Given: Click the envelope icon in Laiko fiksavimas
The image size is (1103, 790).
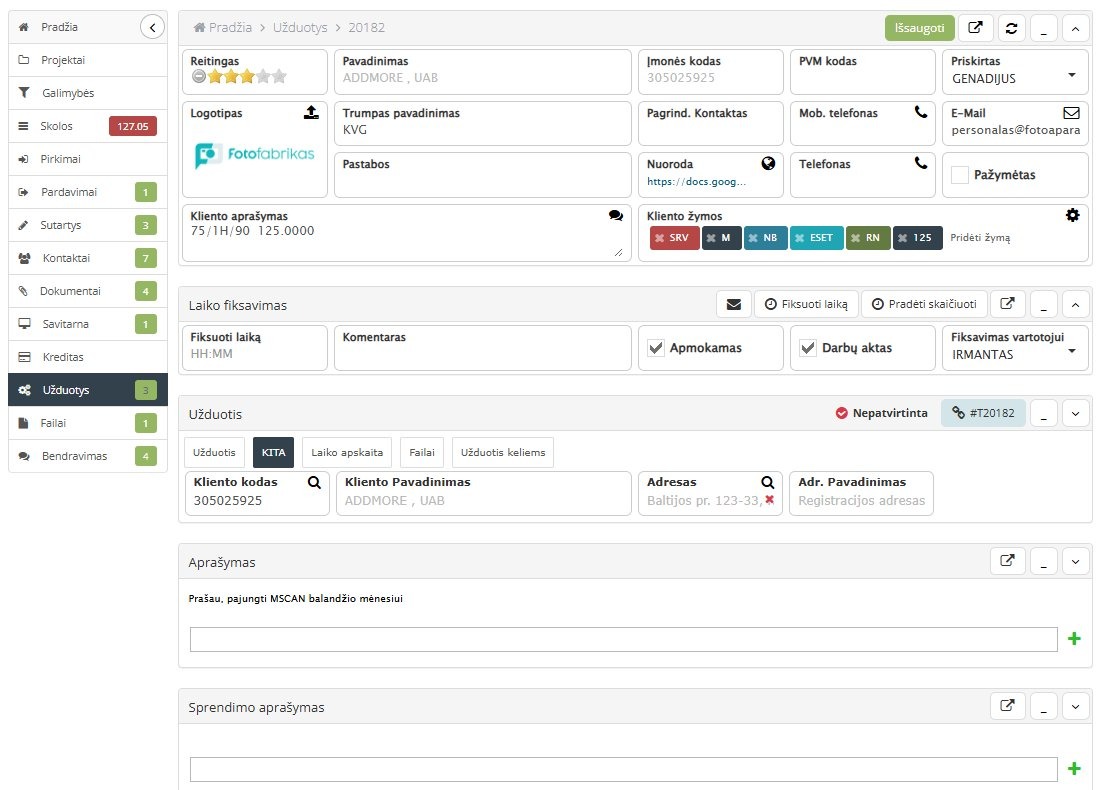Looking at the screenshot, I should tap(734, 304).
